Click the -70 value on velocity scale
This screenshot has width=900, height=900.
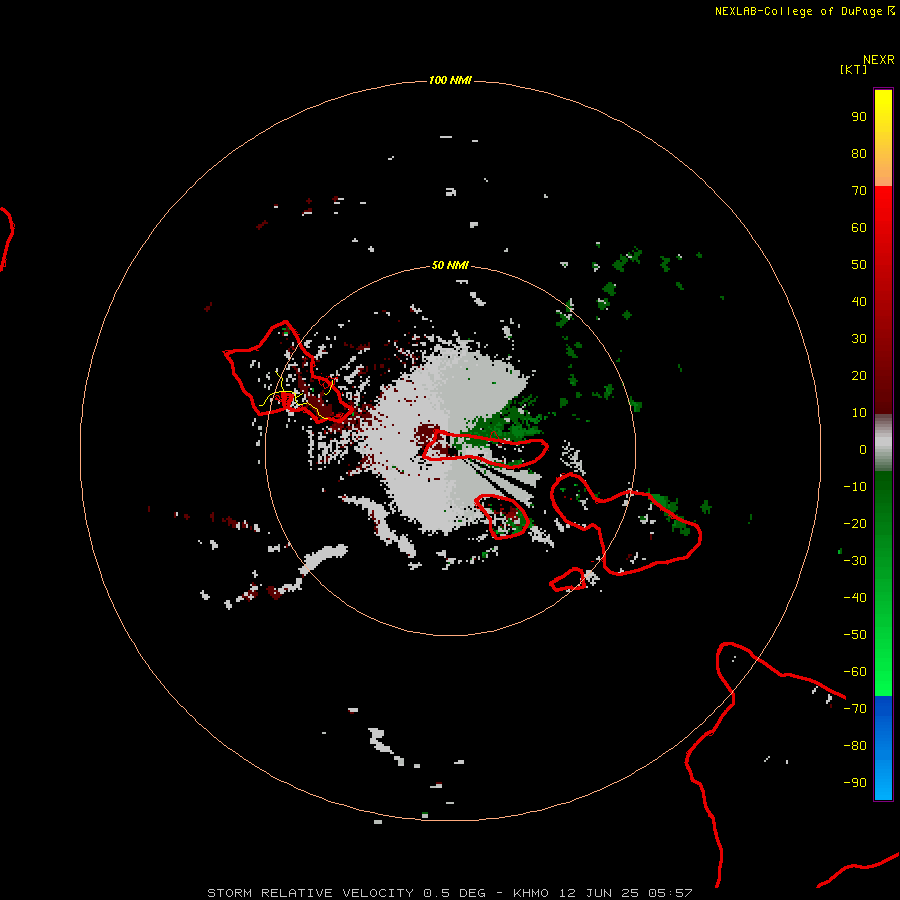tap(855, 709)
